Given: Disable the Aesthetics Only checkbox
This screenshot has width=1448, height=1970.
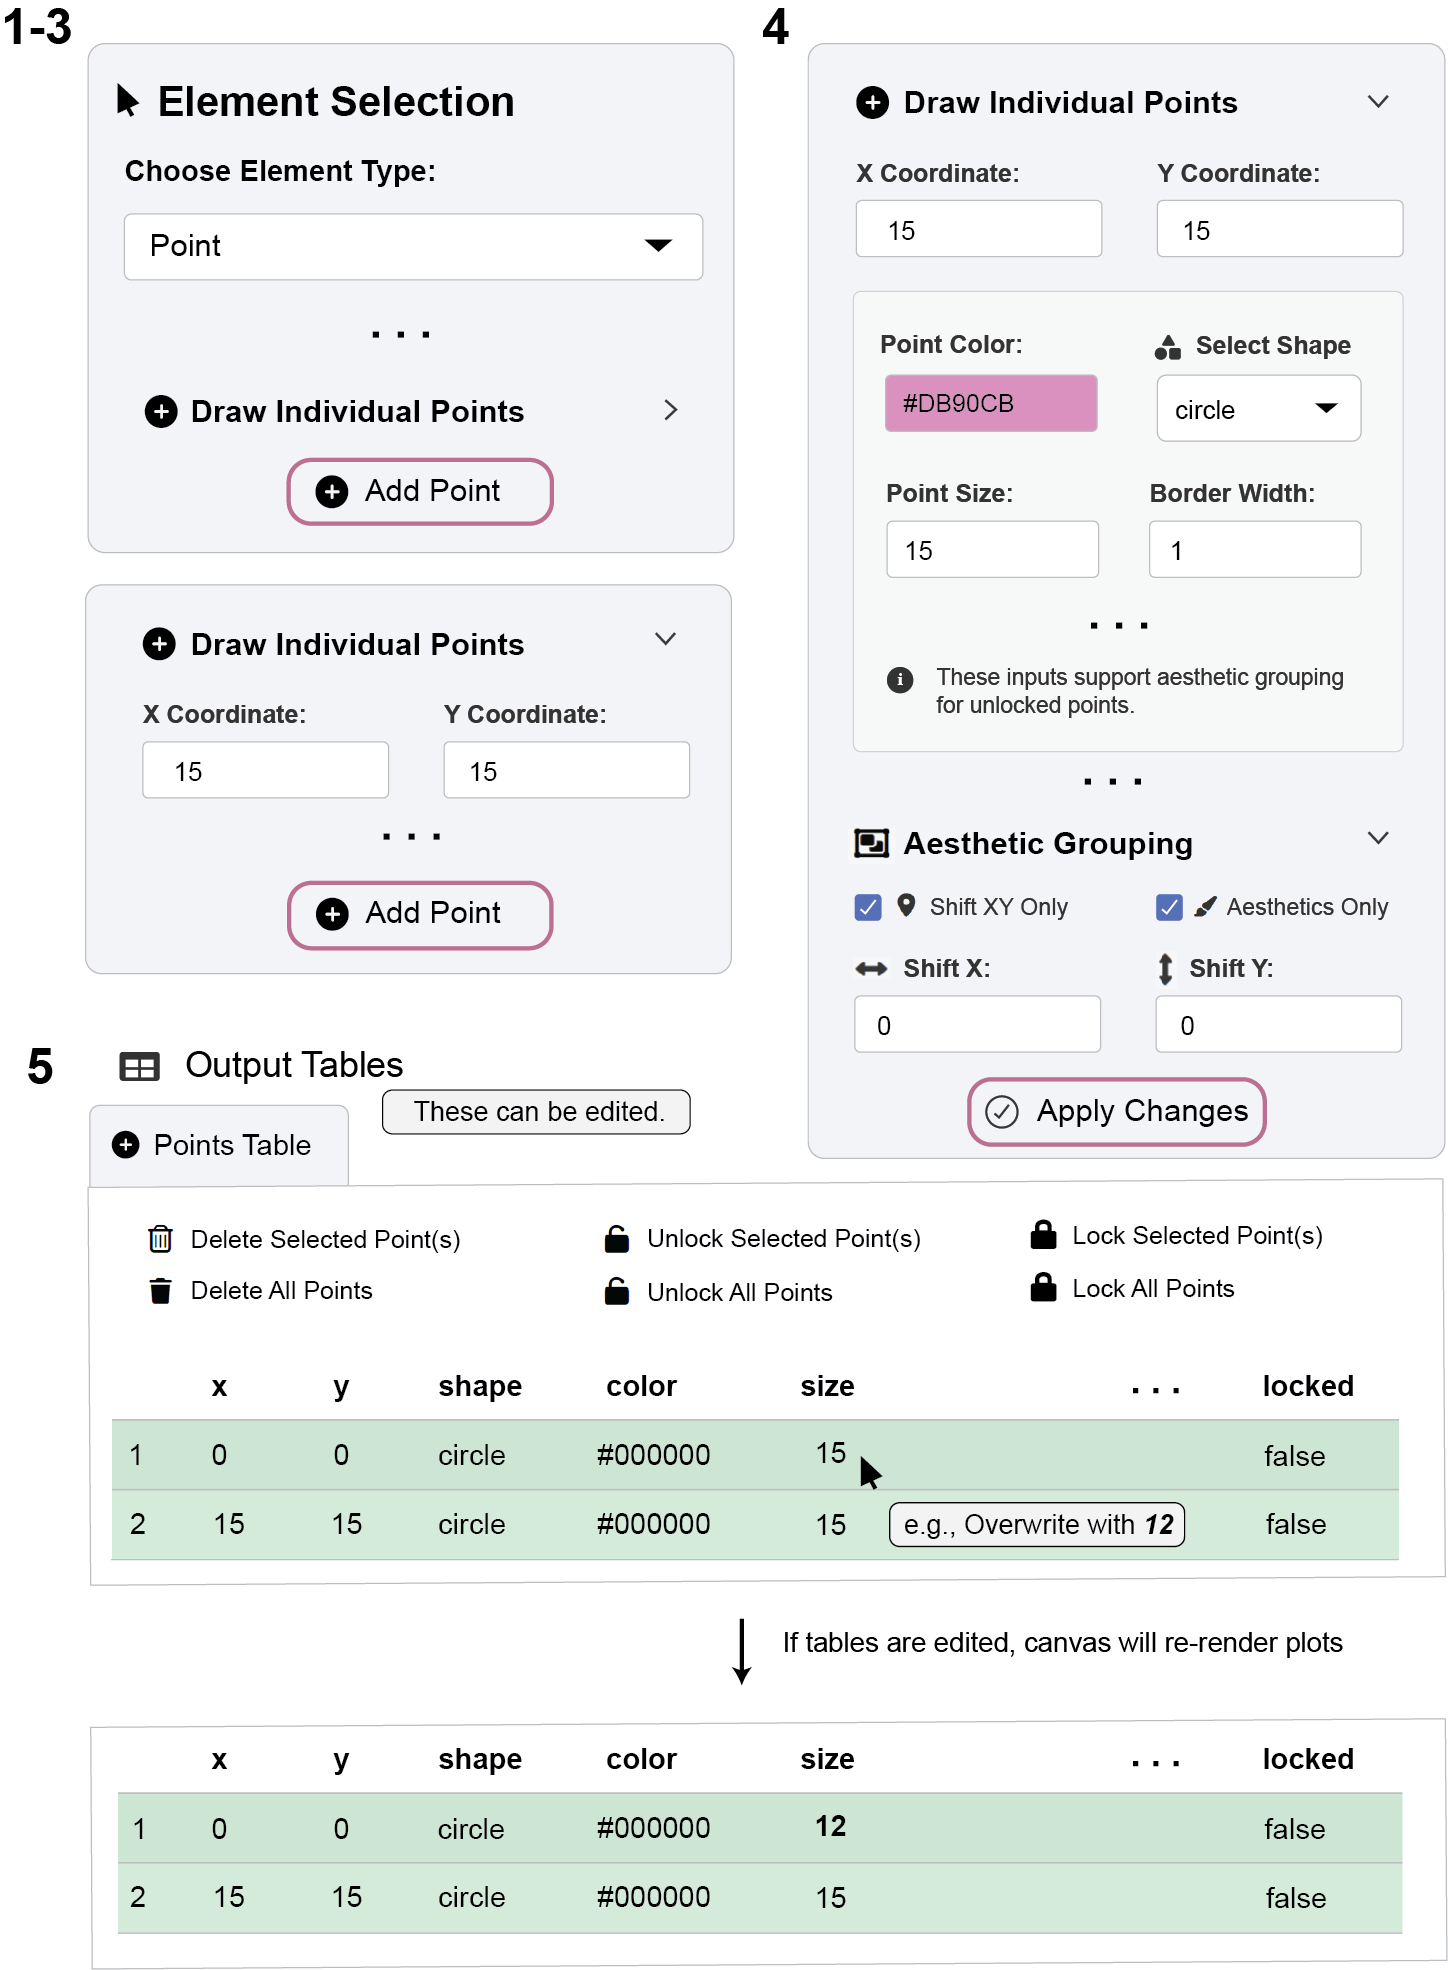Looking at the screenshot, I should pos(1169,907).
